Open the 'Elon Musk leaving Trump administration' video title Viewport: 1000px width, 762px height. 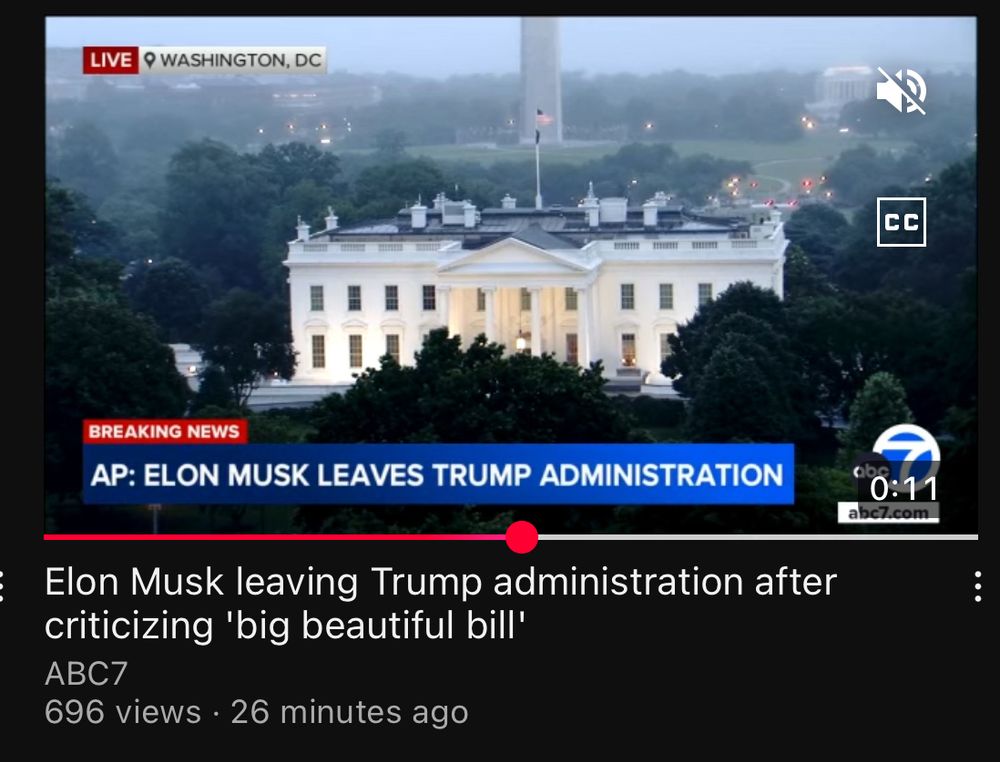440,603
